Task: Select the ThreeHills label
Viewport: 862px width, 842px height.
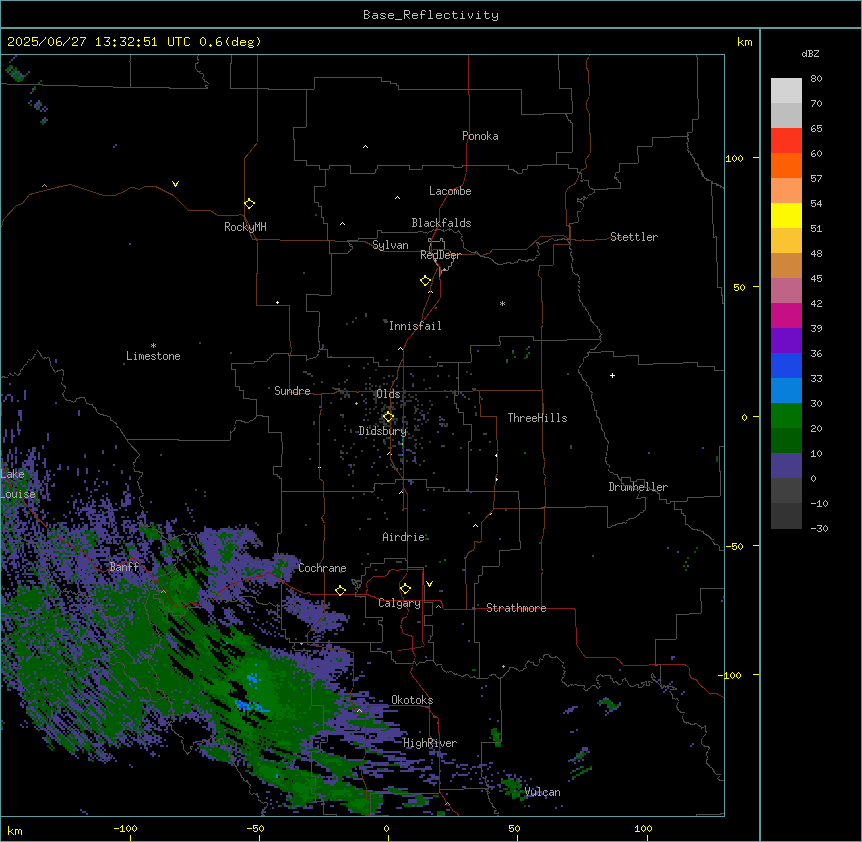Action: click(x=537, y=418)
